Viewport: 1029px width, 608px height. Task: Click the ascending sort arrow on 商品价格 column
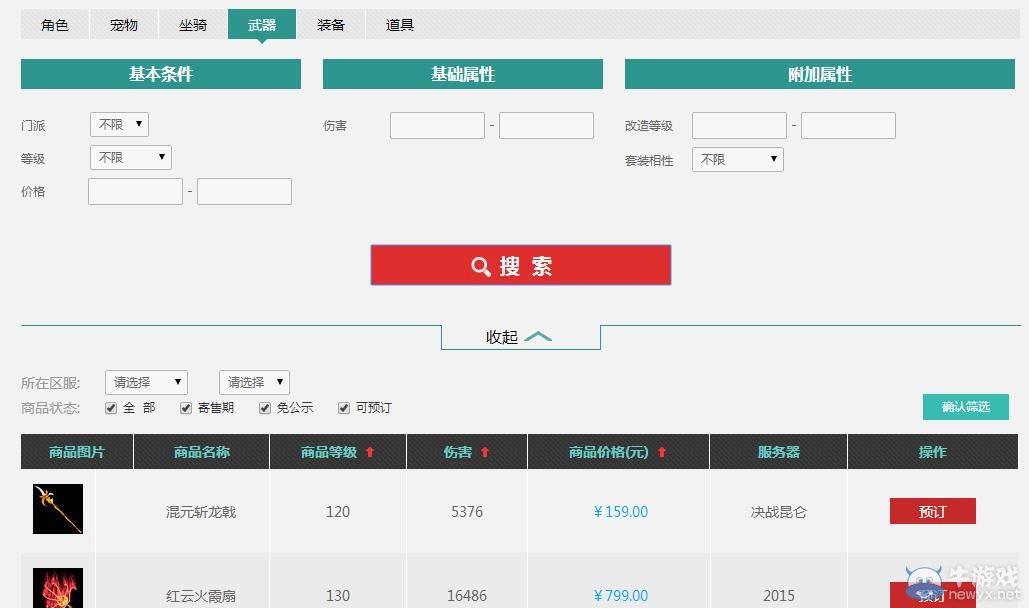[x=661, y=451]
